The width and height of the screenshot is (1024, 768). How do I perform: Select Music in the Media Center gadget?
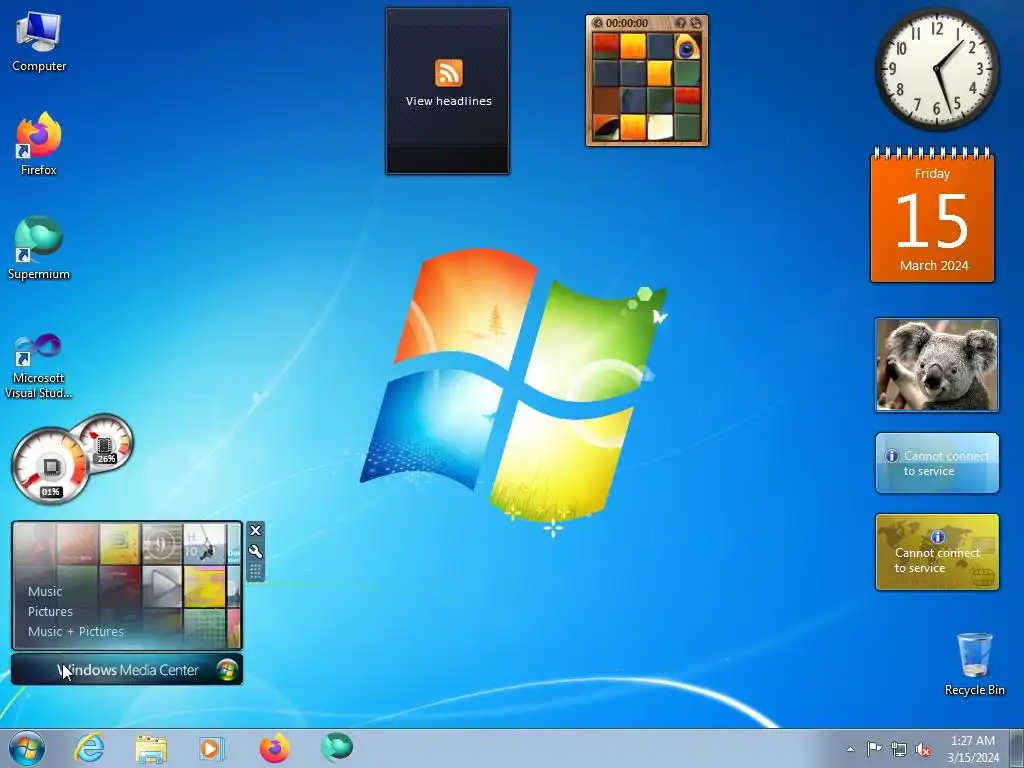click(x=45, y=592)
